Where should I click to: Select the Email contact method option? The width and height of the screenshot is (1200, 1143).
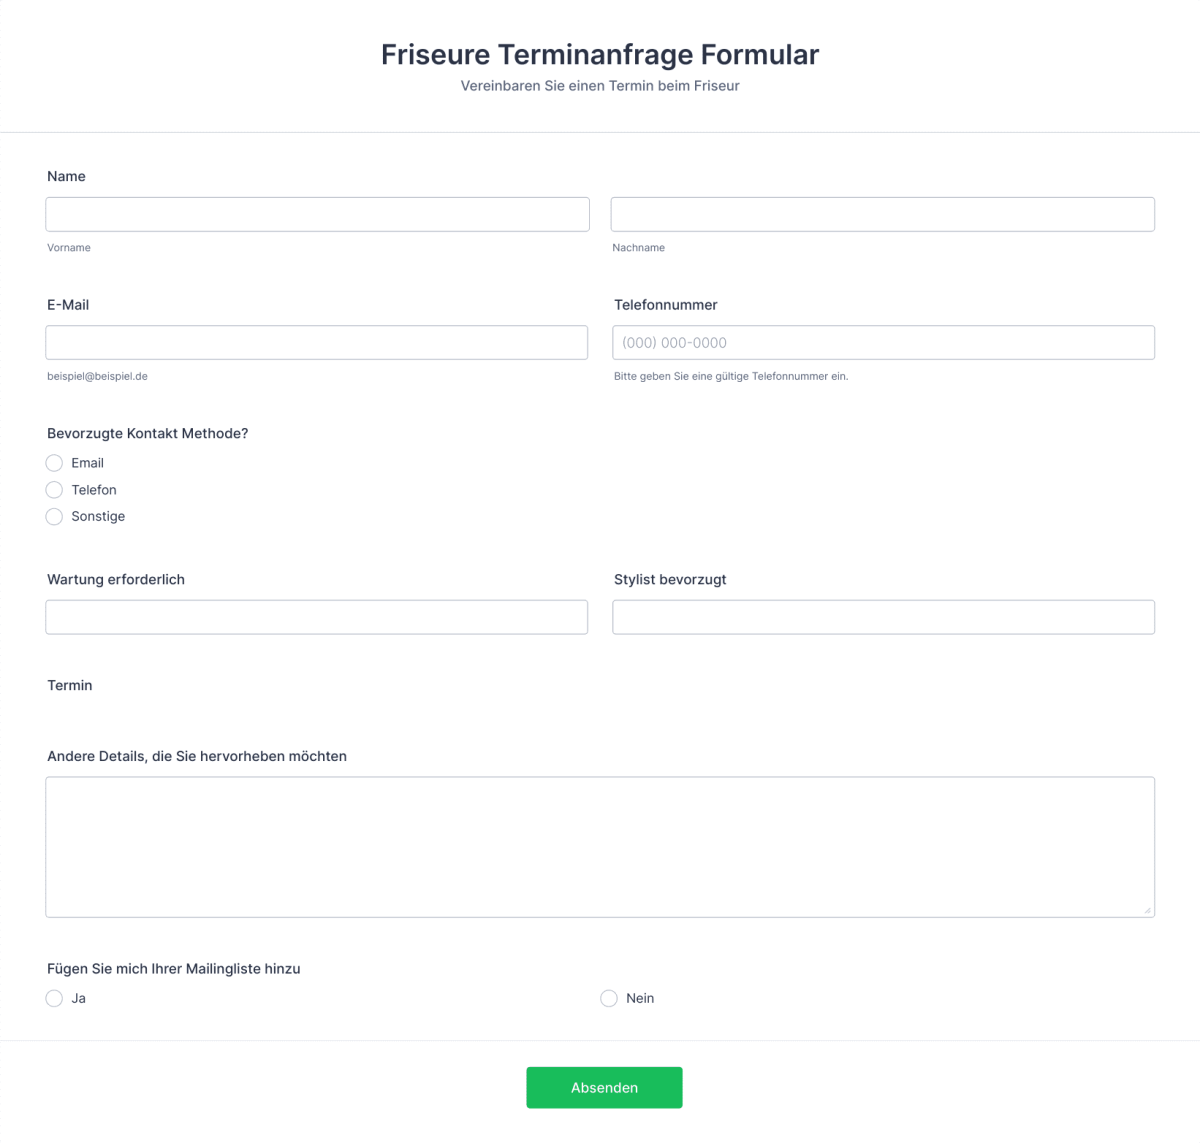[54, 463]
